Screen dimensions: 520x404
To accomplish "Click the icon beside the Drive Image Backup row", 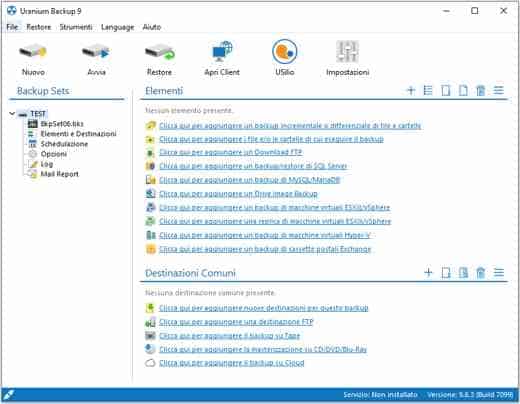I will coord(151,193).
